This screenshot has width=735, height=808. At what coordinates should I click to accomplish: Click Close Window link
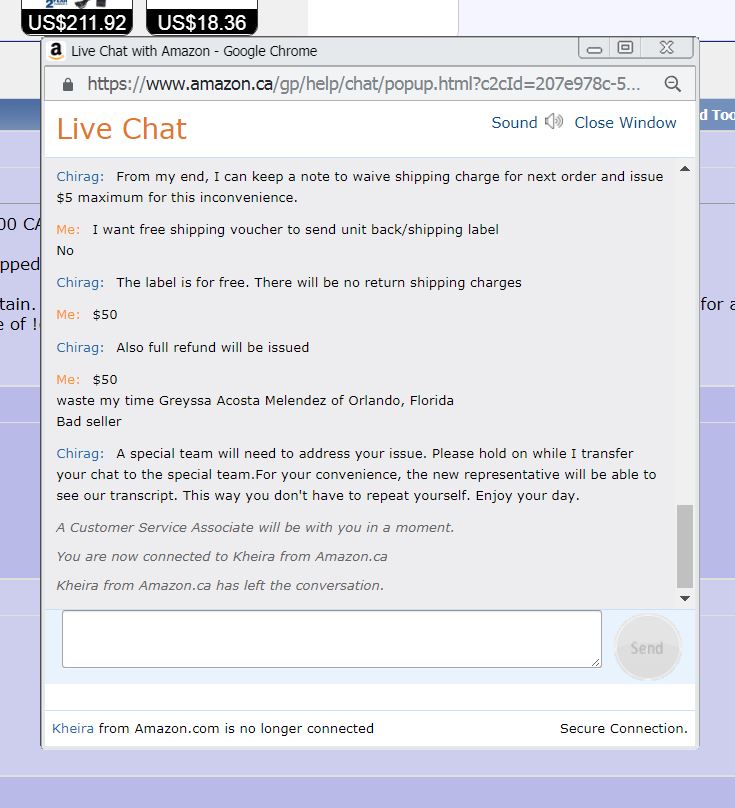point(625,123)
